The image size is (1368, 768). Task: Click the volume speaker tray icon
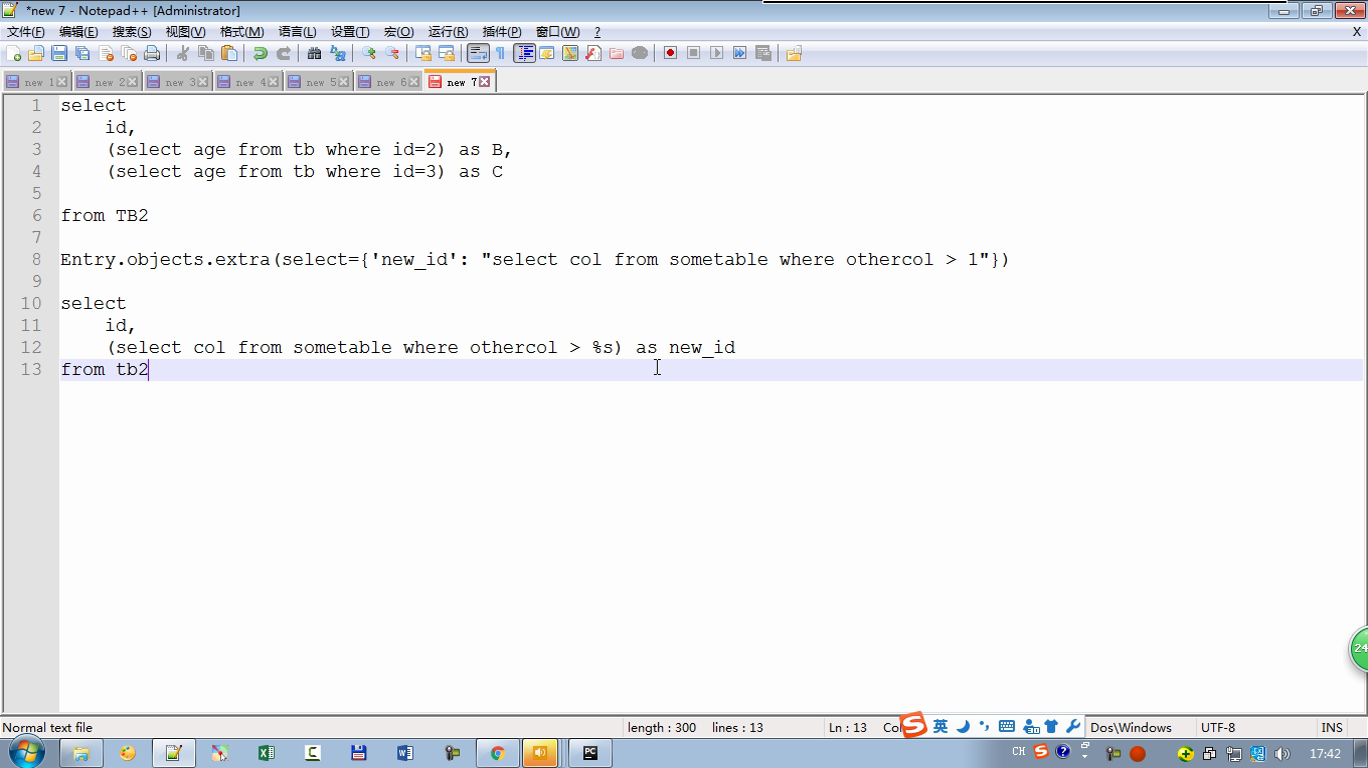click(x=1282, y=753)
